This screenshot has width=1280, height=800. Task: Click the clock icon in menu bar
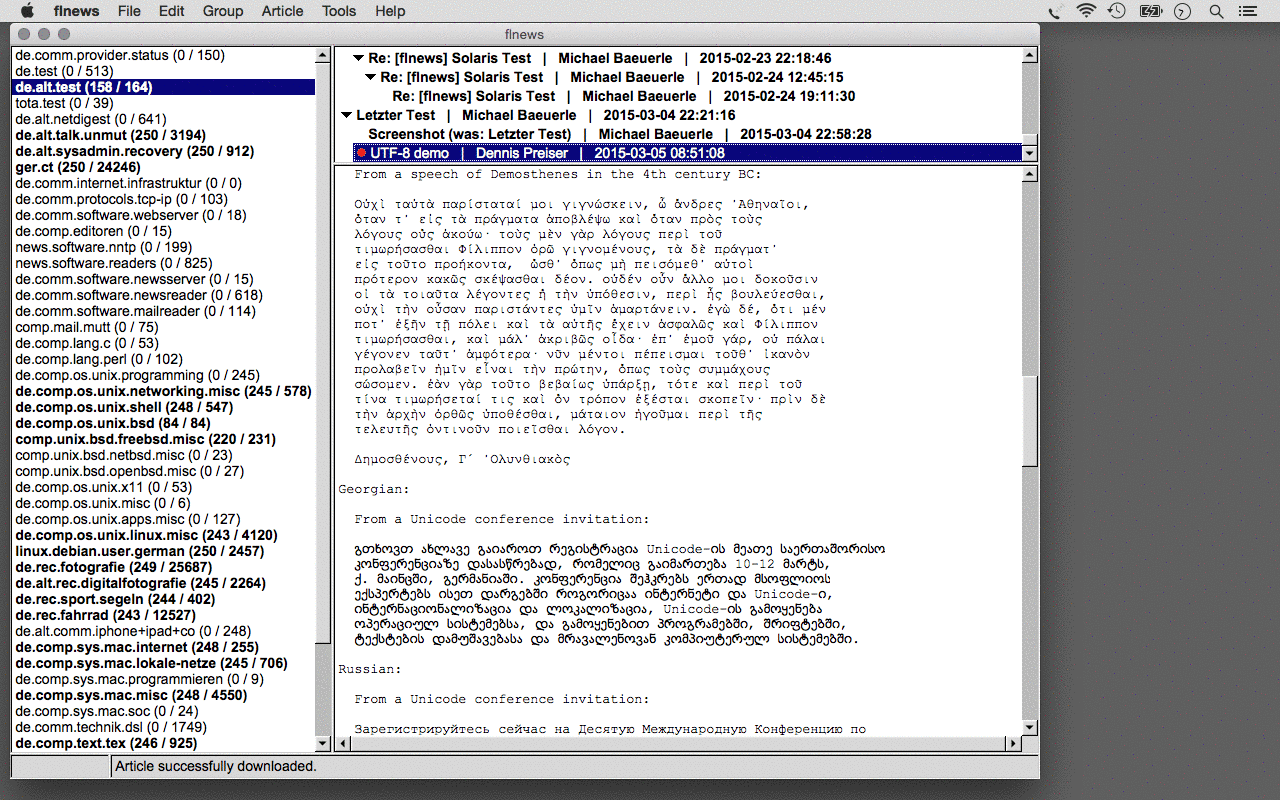coord(1183,11)
